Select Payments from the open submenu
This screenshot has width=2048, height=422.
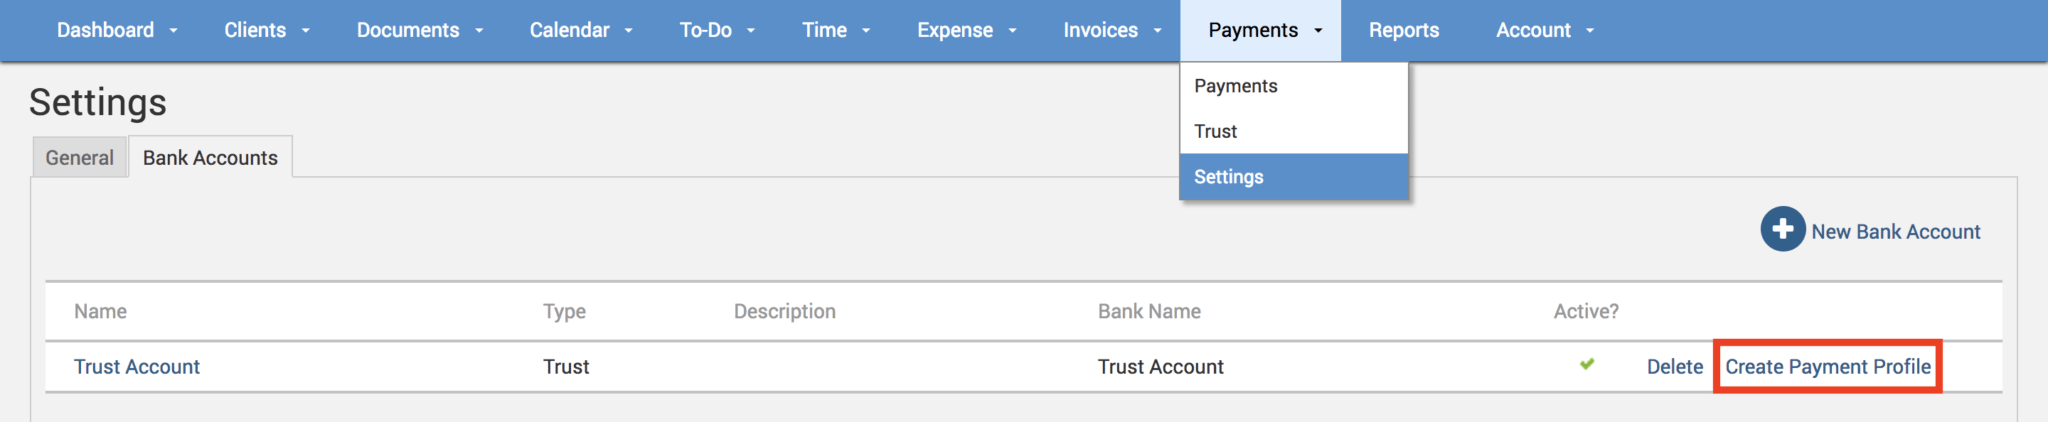[1236, 86]
